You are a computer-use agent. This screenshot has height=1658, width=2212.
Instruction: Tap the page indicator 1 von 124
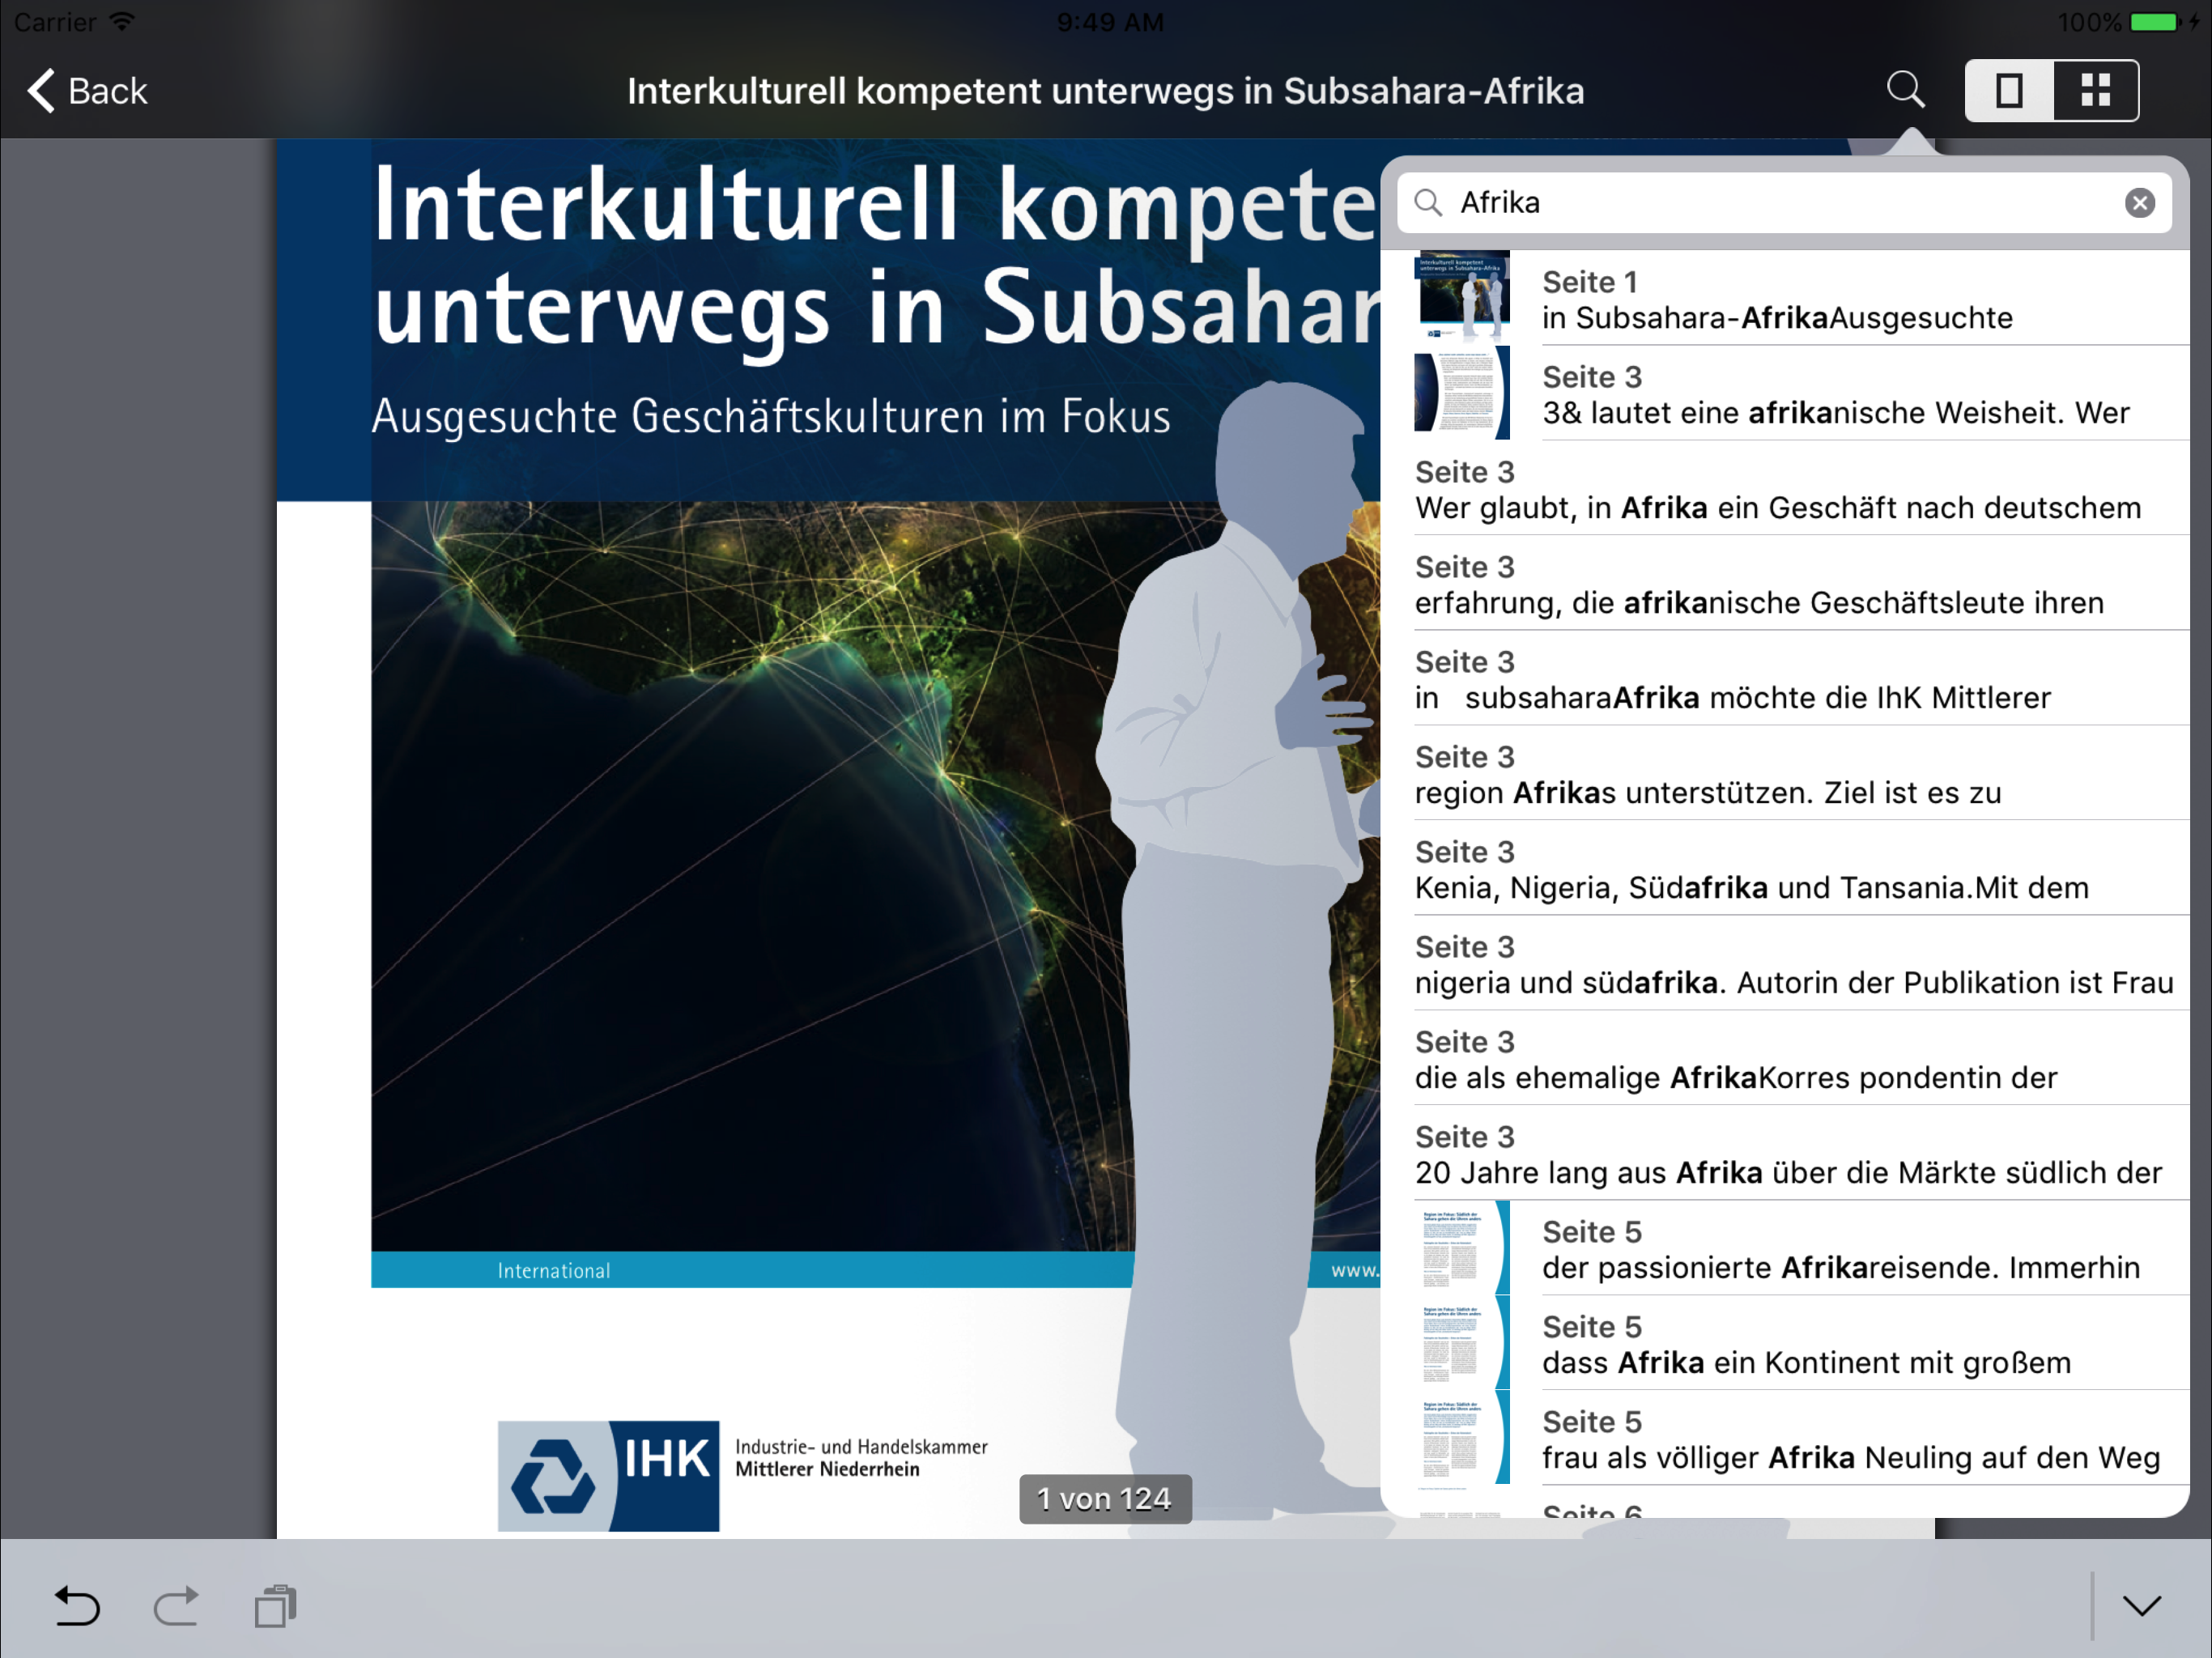point(1105,1499)
